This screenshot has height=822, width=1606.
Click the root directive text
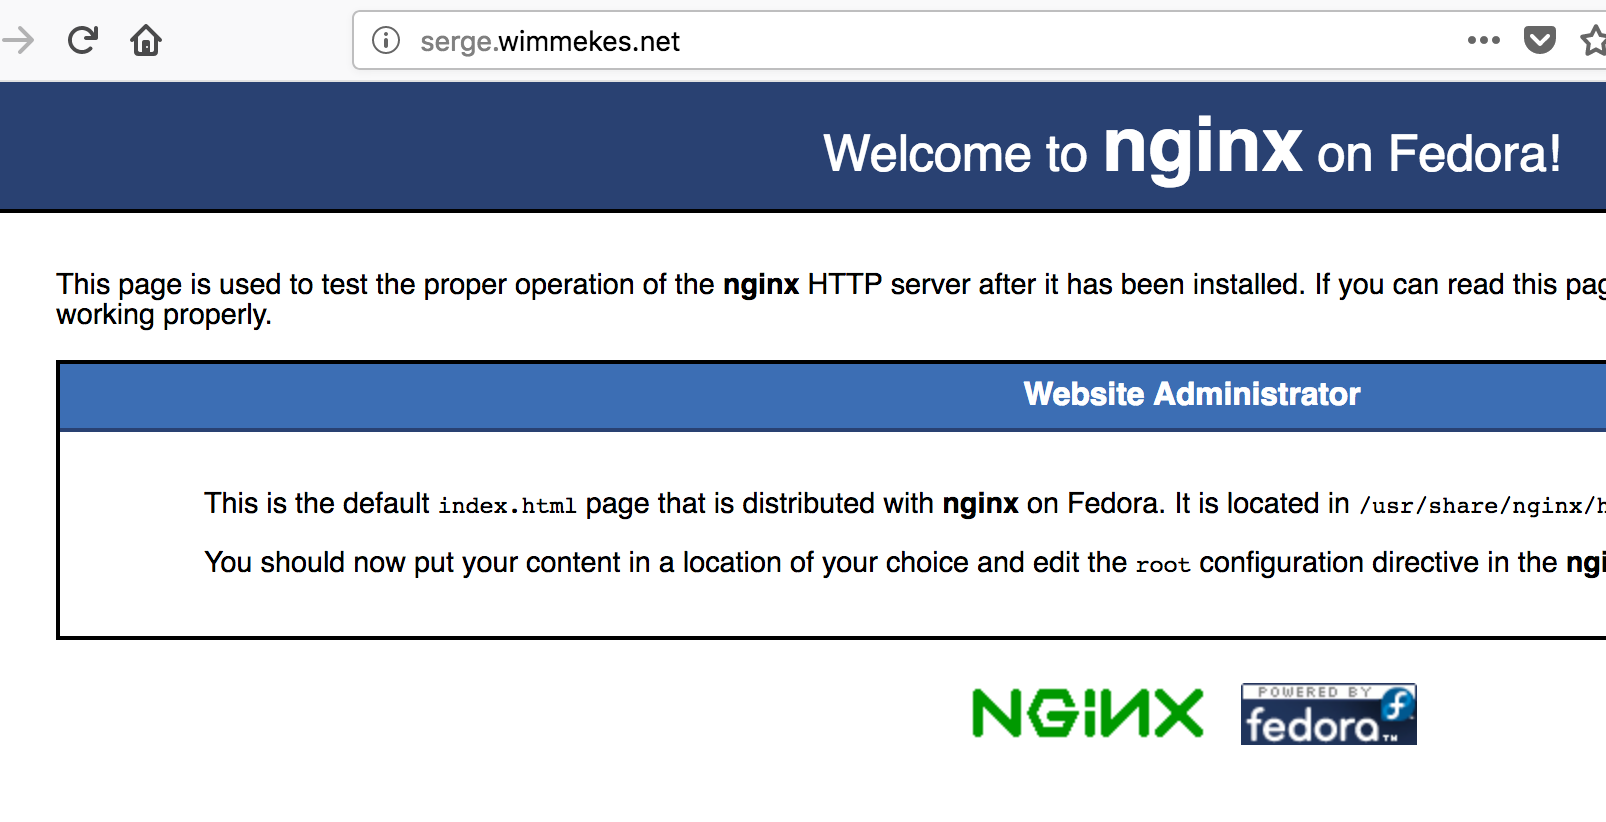pyautogui.click(x=1162, y=565)
